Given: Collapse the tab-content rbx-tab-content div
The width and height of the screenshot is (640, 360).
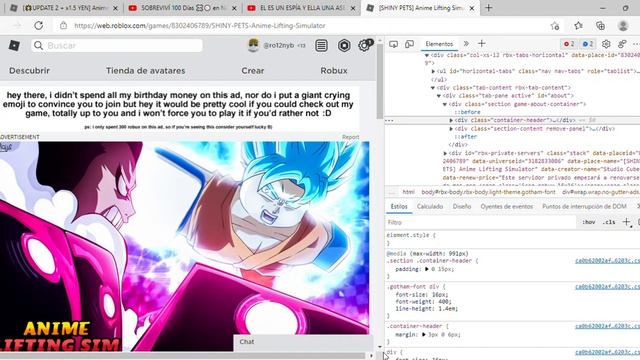Looking at the screenshot, I should [433, 88].
